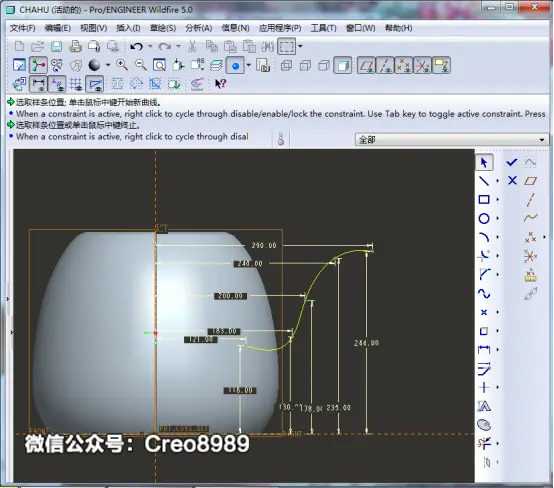Select the Circle sketch tool
The width and height of the screenshot is (554, 488).
[484, 218]
